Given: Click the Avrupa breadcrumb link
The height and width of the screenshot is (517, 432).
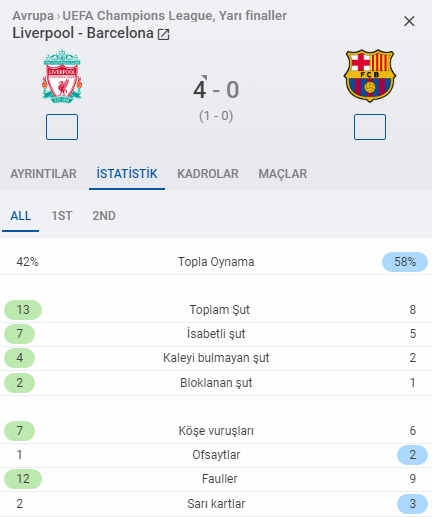Looking at the screenshot, I should click(x=33, y=16).
